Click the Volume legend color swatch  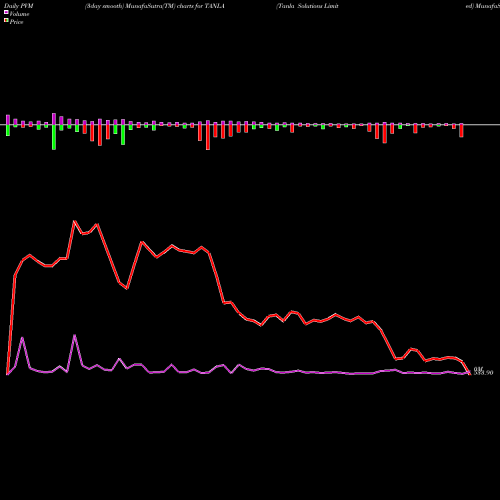[6, 13]
